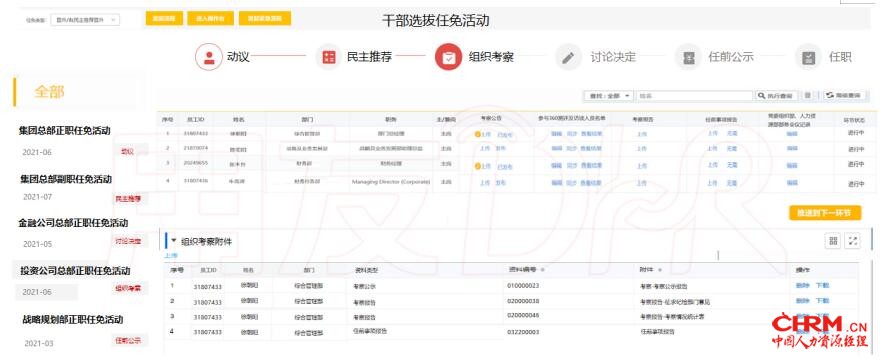Open the 高级查询 advanced query button

coord(844,96)
